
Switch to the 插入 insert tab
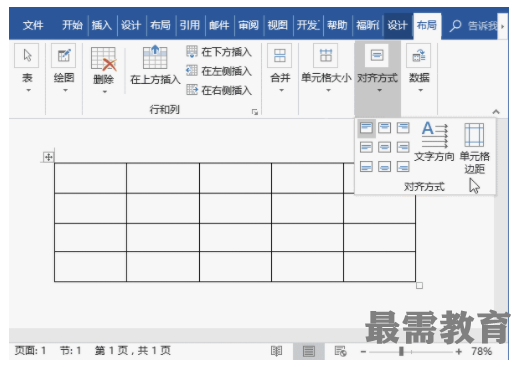(102, 25)
